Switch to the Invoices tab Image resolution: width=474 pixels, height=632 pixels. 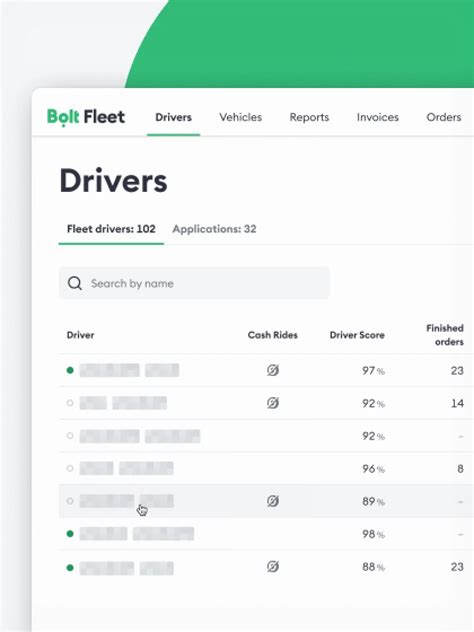pyautogui.click(x=378, y=117)
